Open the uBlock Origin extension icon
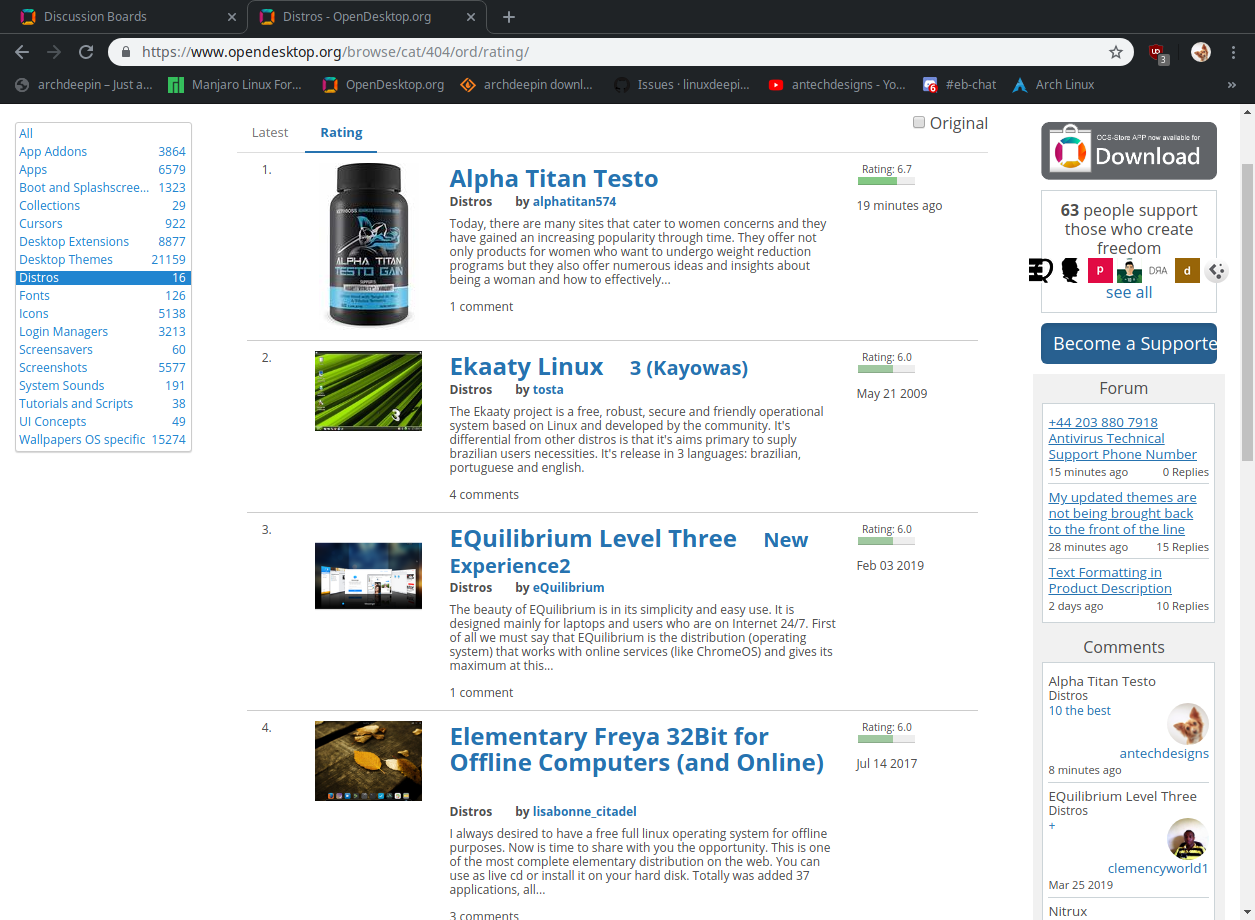The height and width of the screenshot is (920, 1255). 1157,52
